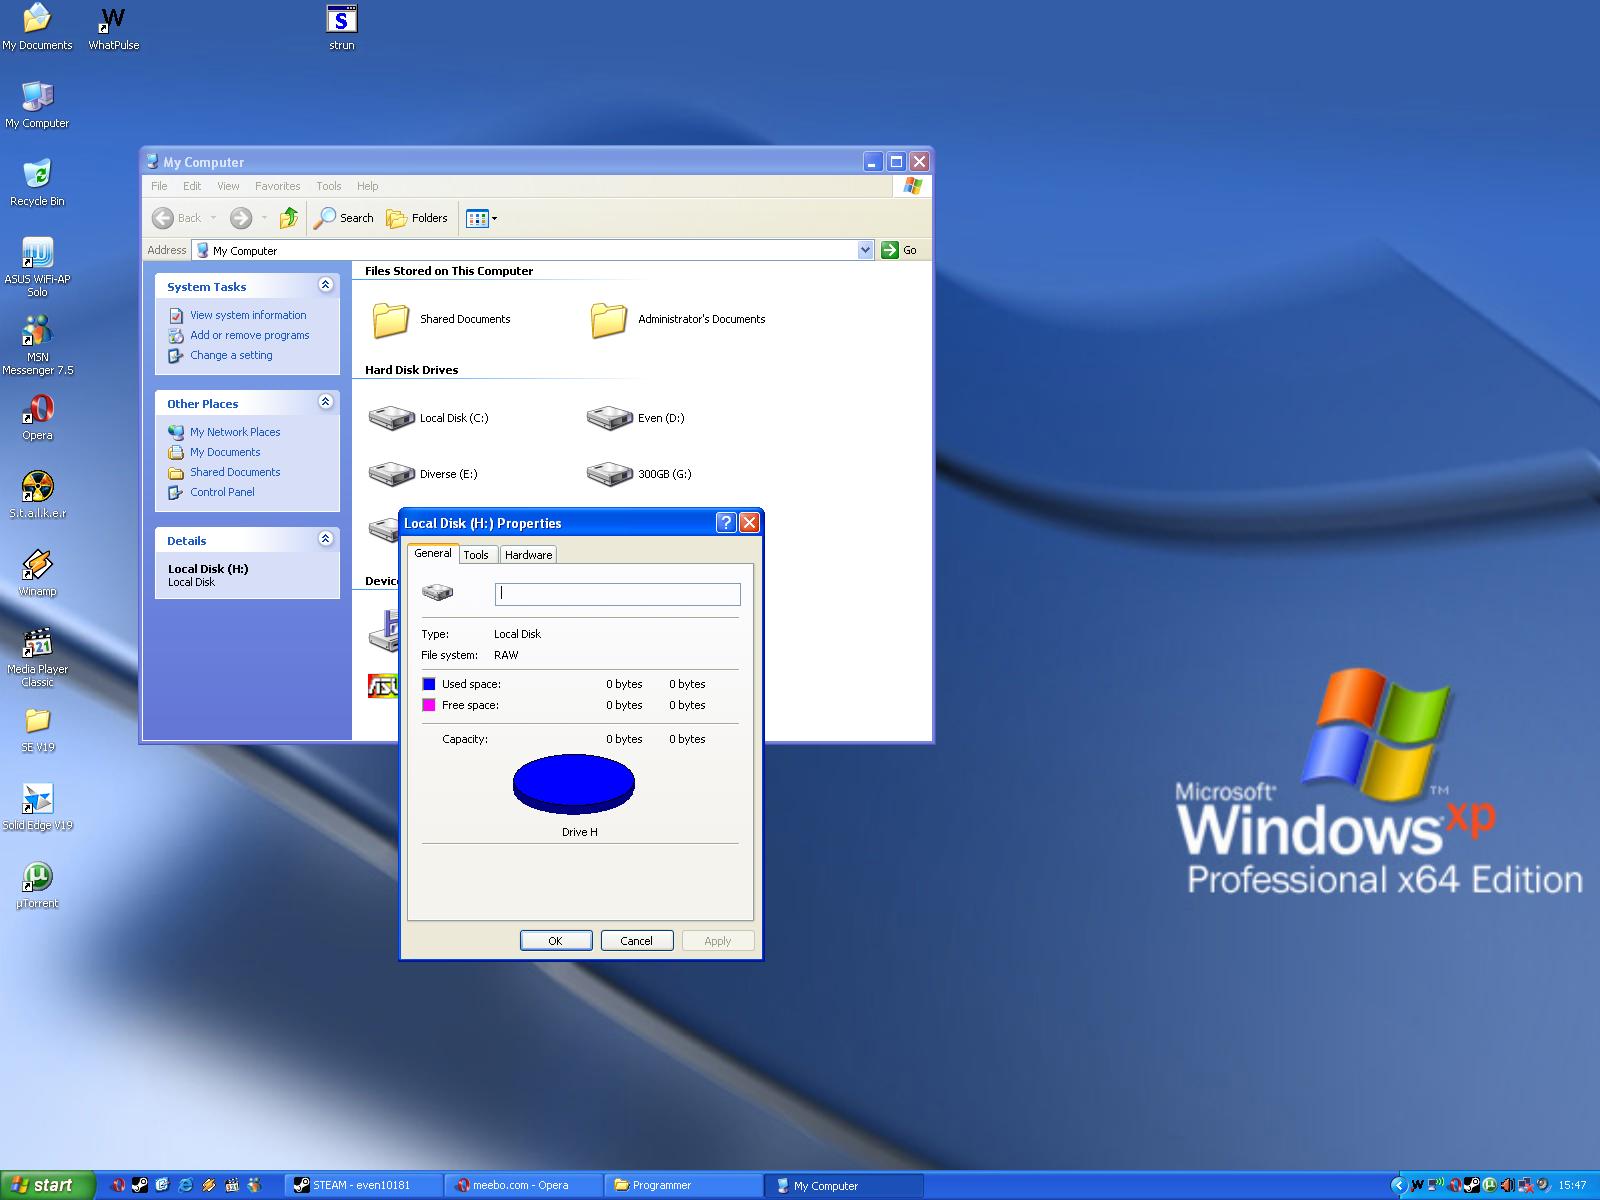
Task: Click OK in the Properties dialog
Action: pyautogui.click(x=556, y=941)
